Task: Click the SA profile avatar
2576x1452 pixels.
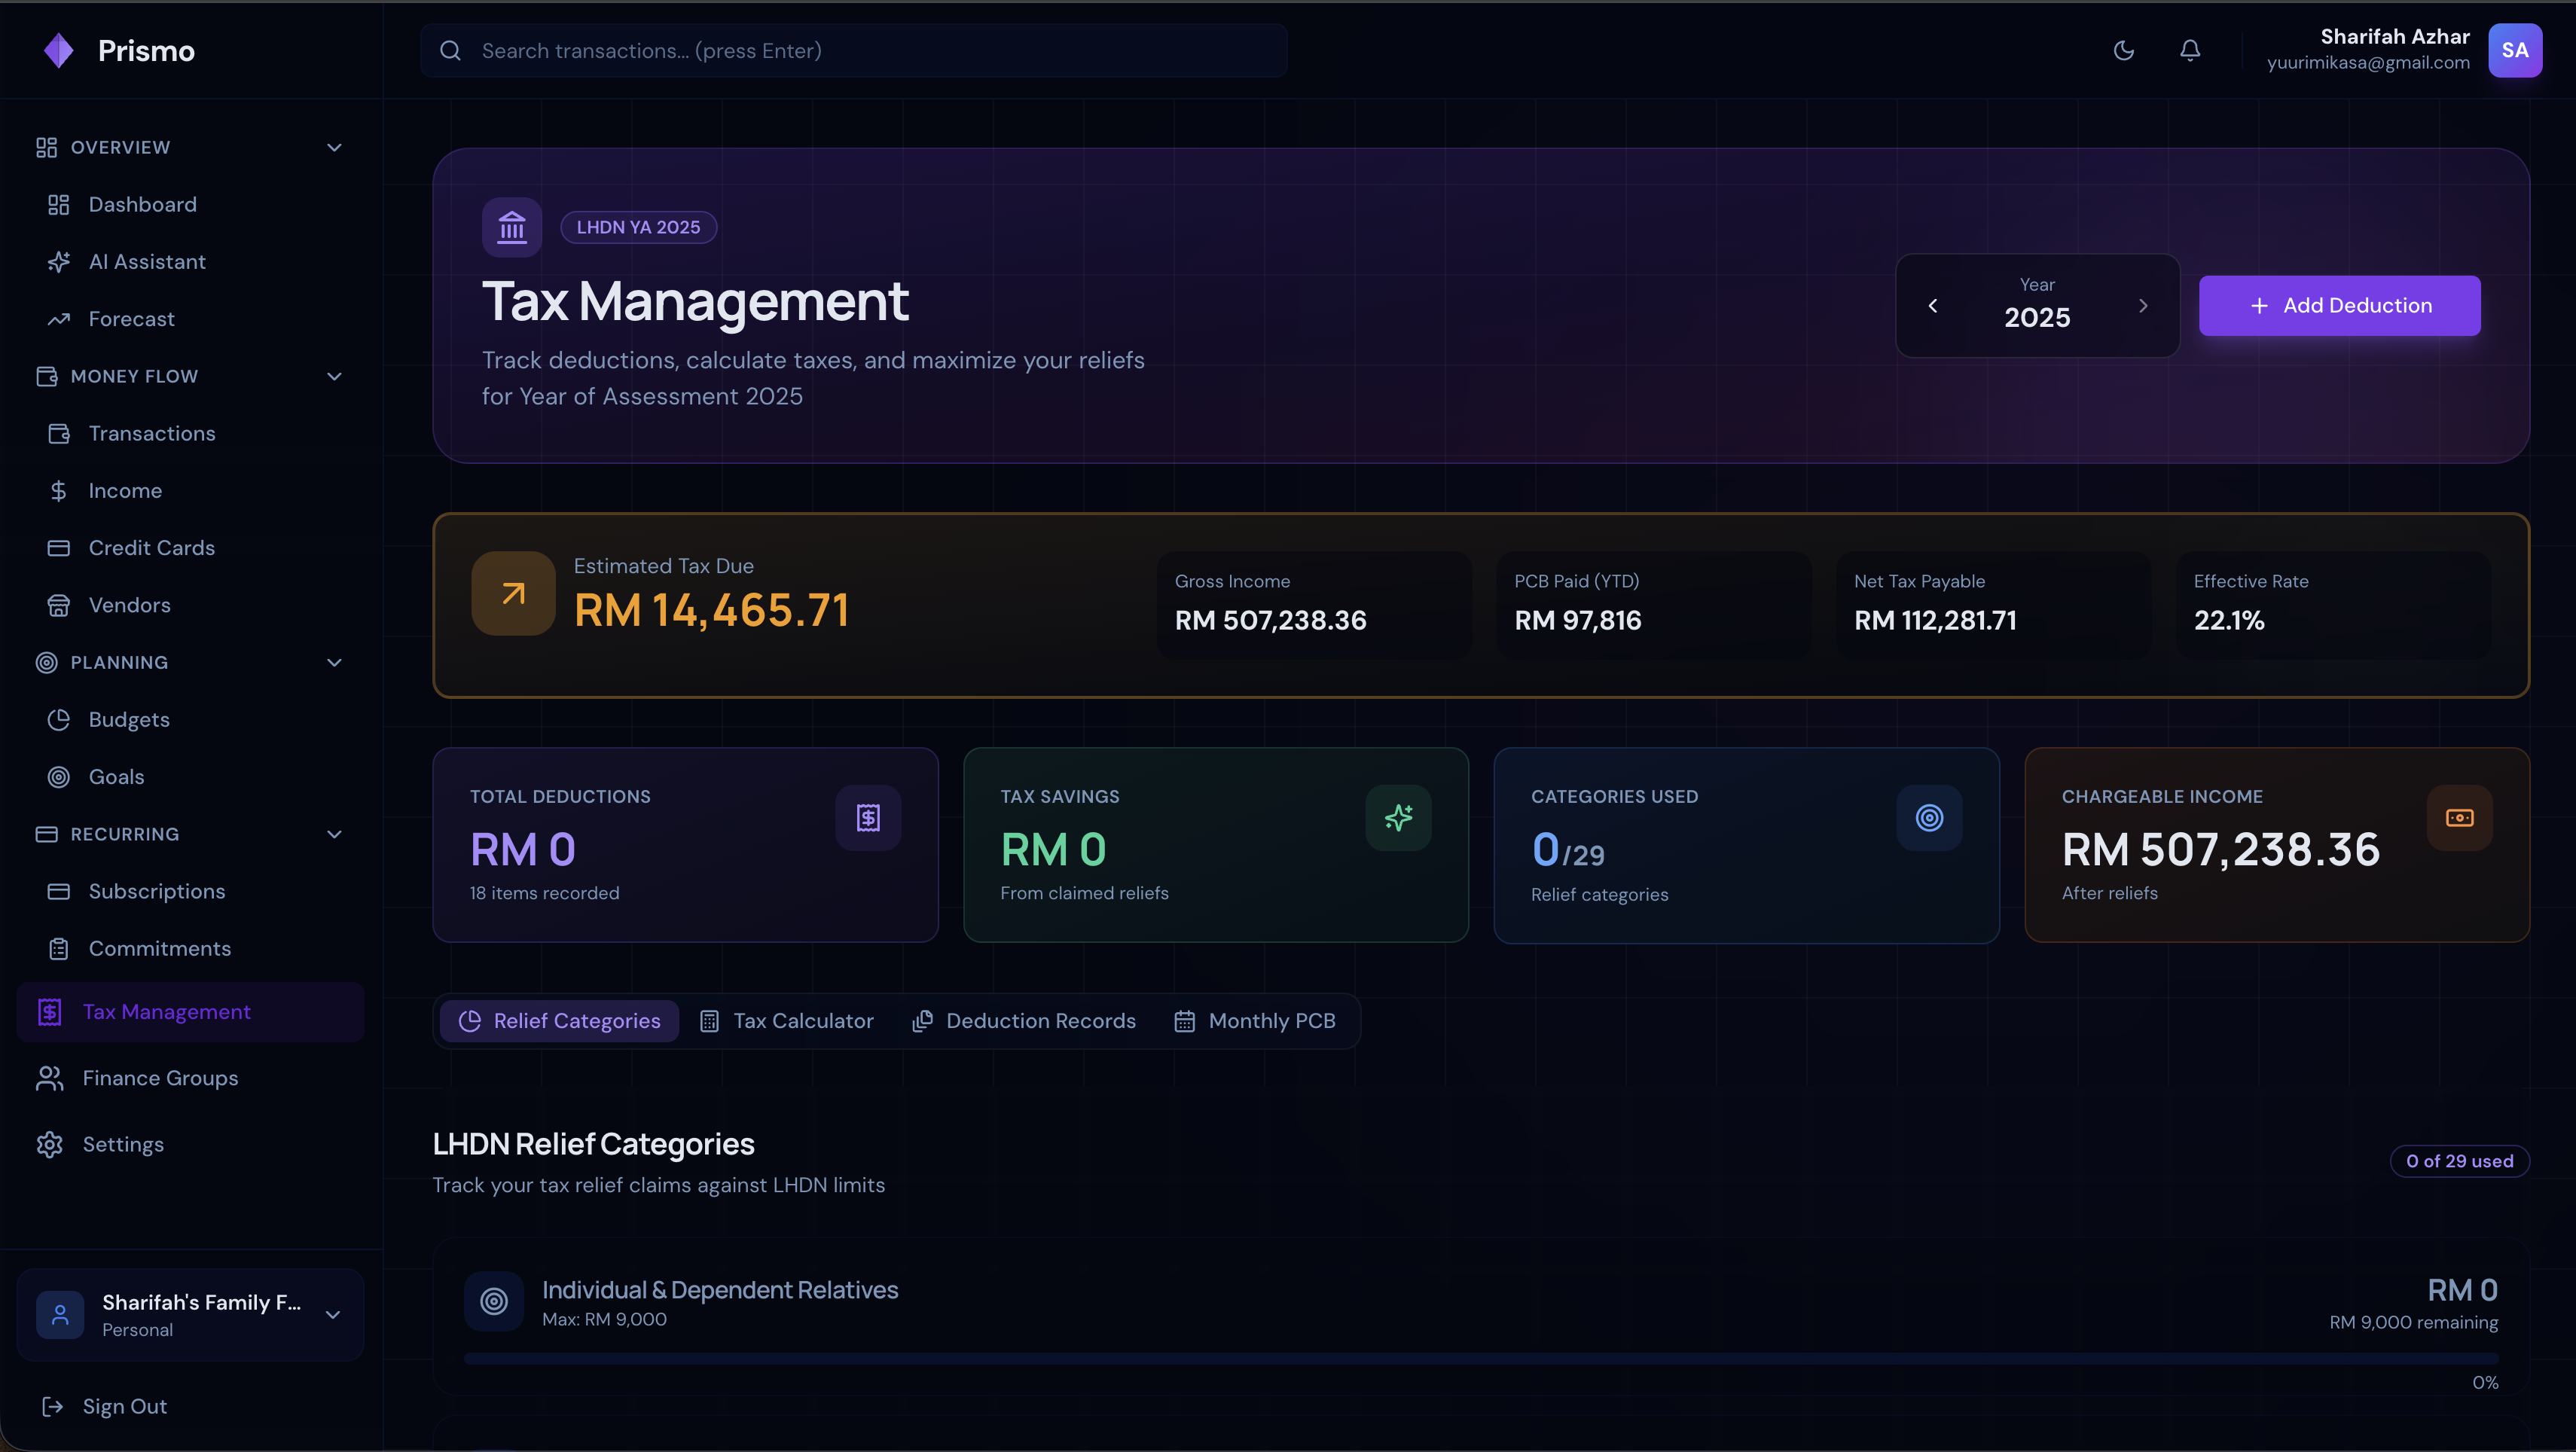Action: coord(2514,50)
